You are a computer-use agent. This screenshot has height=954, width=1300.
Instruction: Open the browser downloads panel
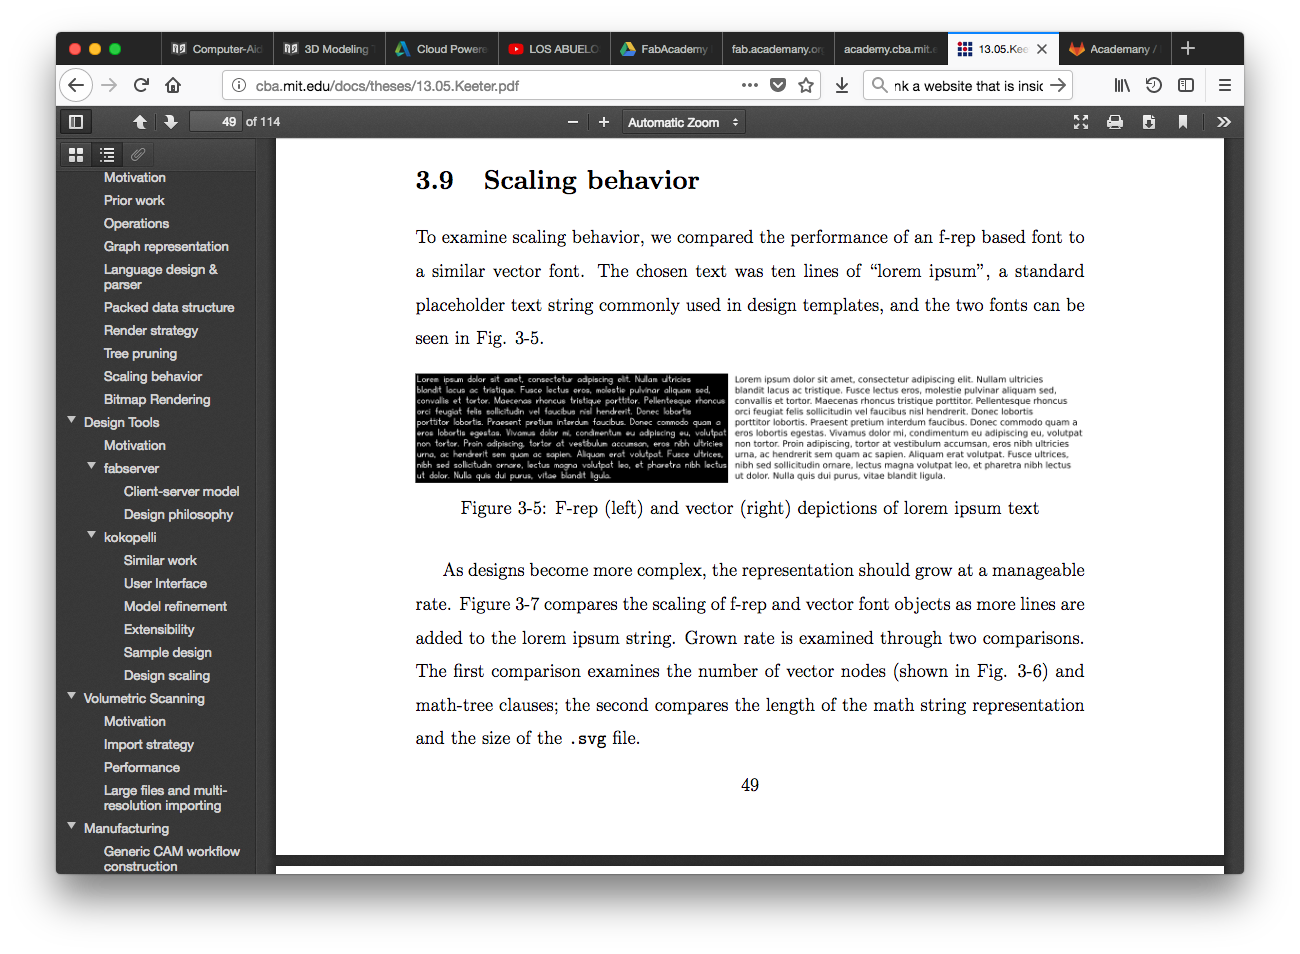pyautogui.click(x=842, y=85)
